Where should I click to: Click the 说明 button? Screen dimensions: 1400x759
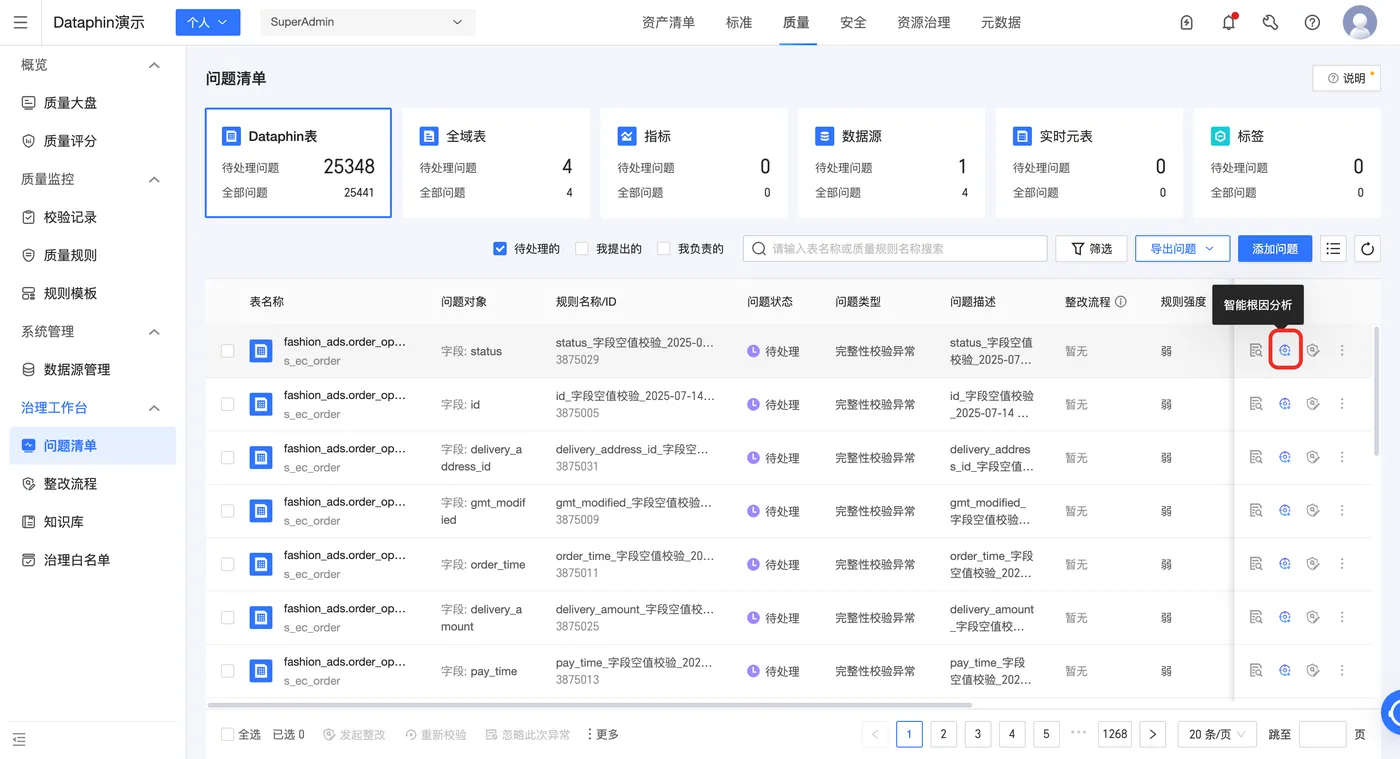[x=1346, y=78]
